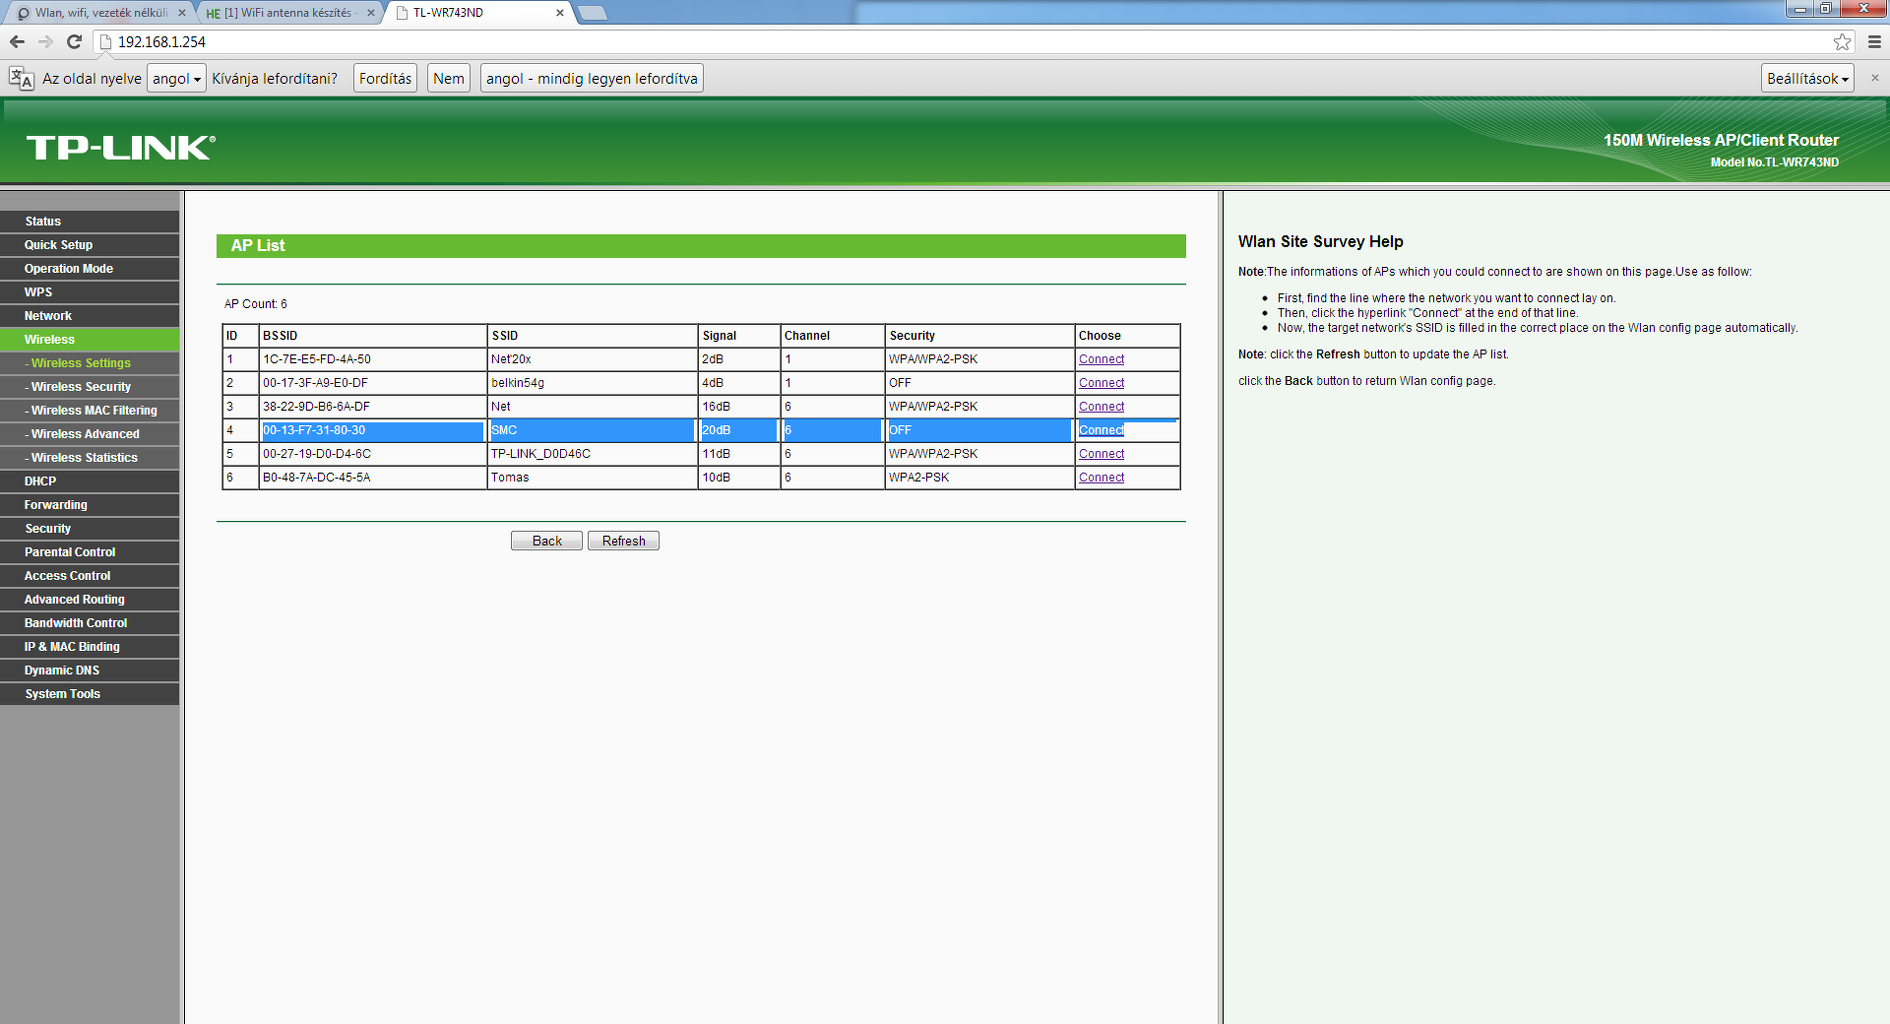Open the Wireless Advanced submenu

(90, 434)
